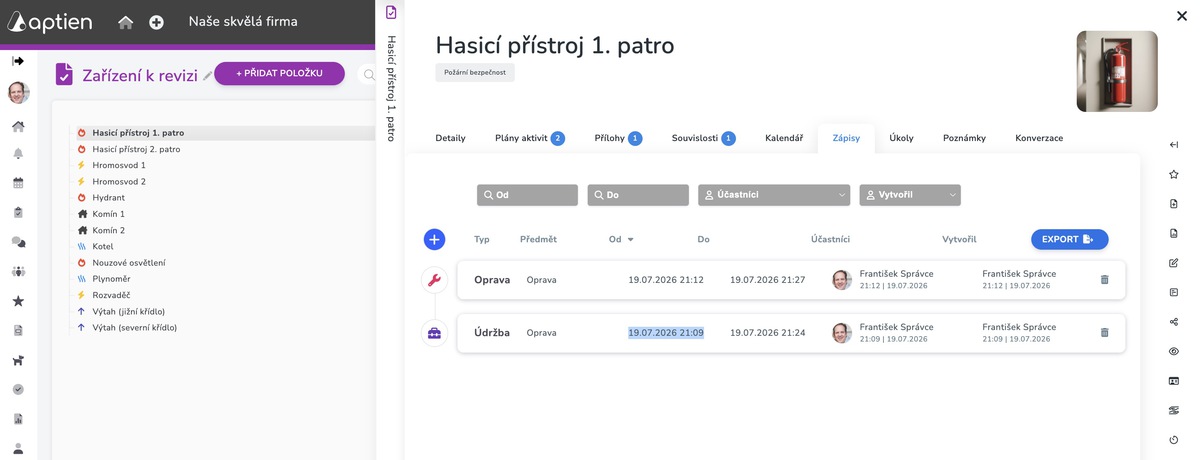Select Komín 1 in the list
This screenshot has width=1200, height=460.
pyautogui.click(x=108, y=214)
